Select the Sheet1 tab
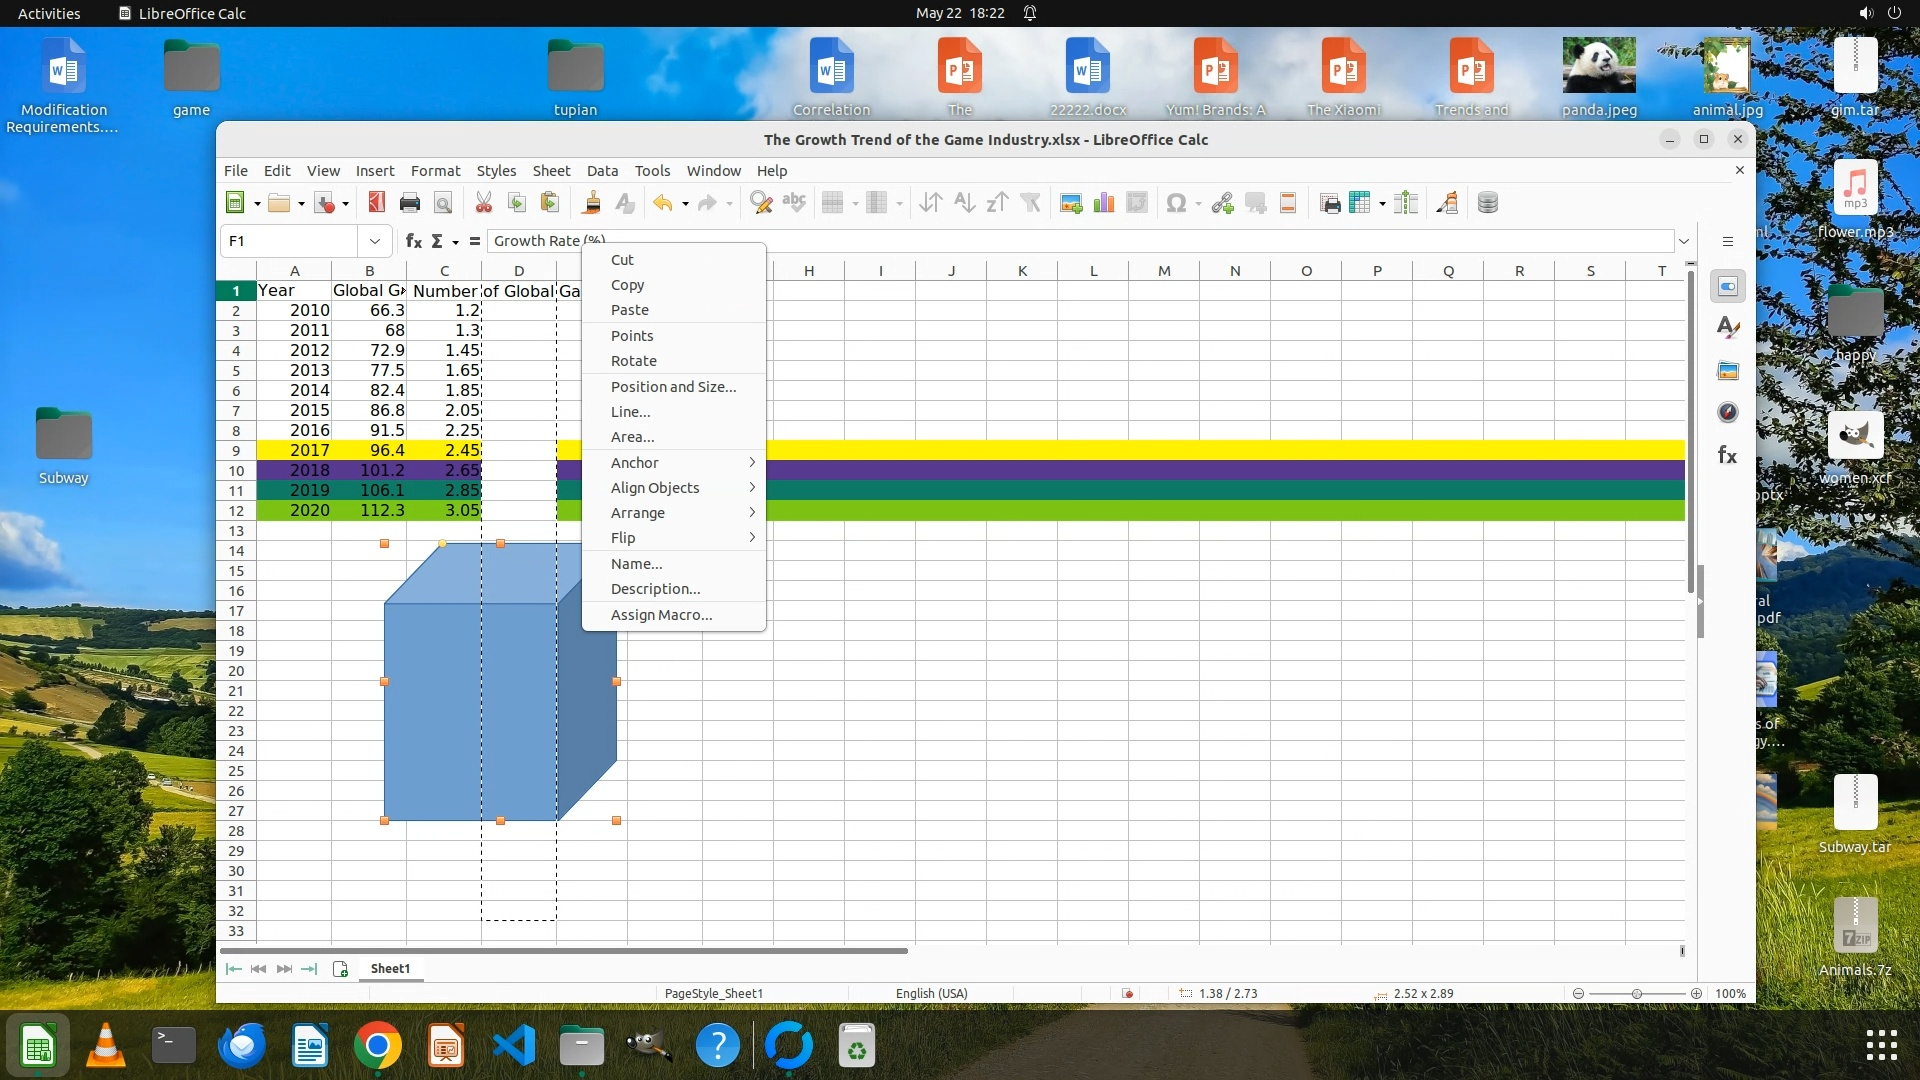The height and width of the screenshot is (1080, 1920). 390,969
